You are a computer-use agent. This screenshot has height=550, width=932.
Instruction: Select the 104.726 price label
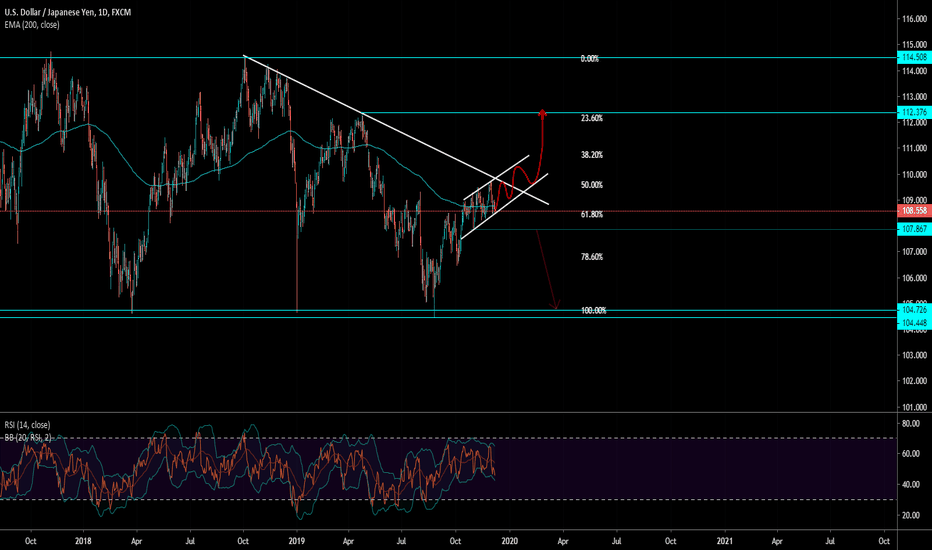tap(909, 312)
